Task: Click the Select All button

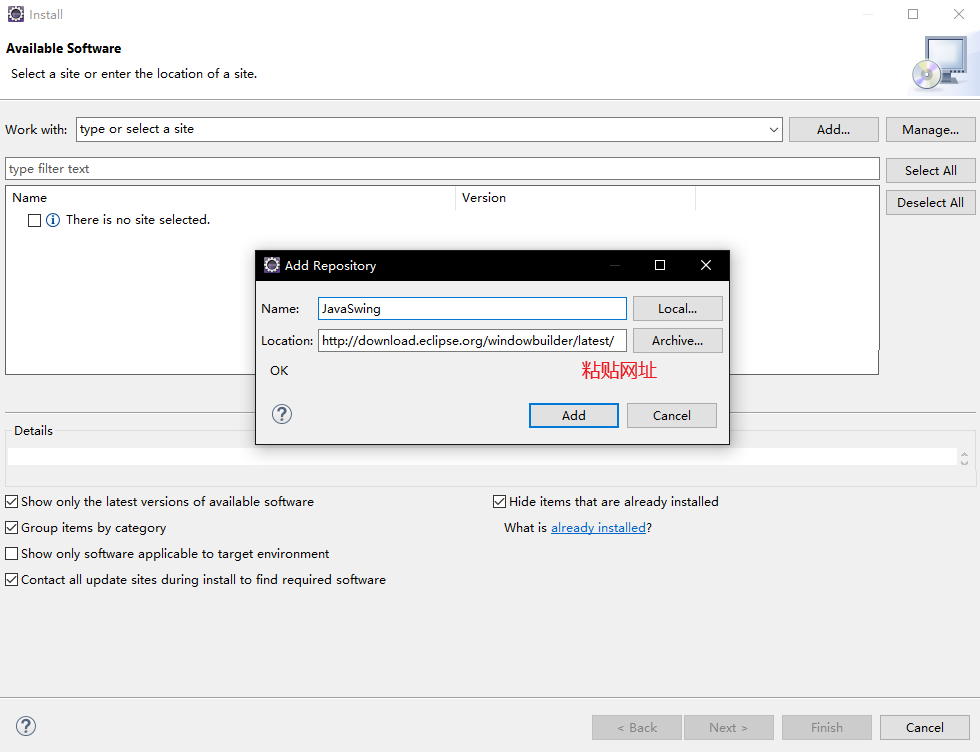Action: tap(931, 170)
